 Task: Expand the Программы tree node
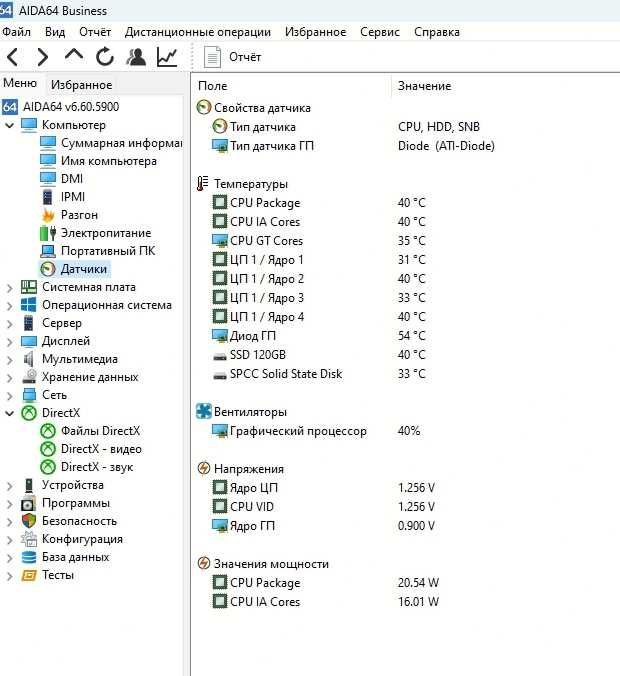tap(9, 504)
